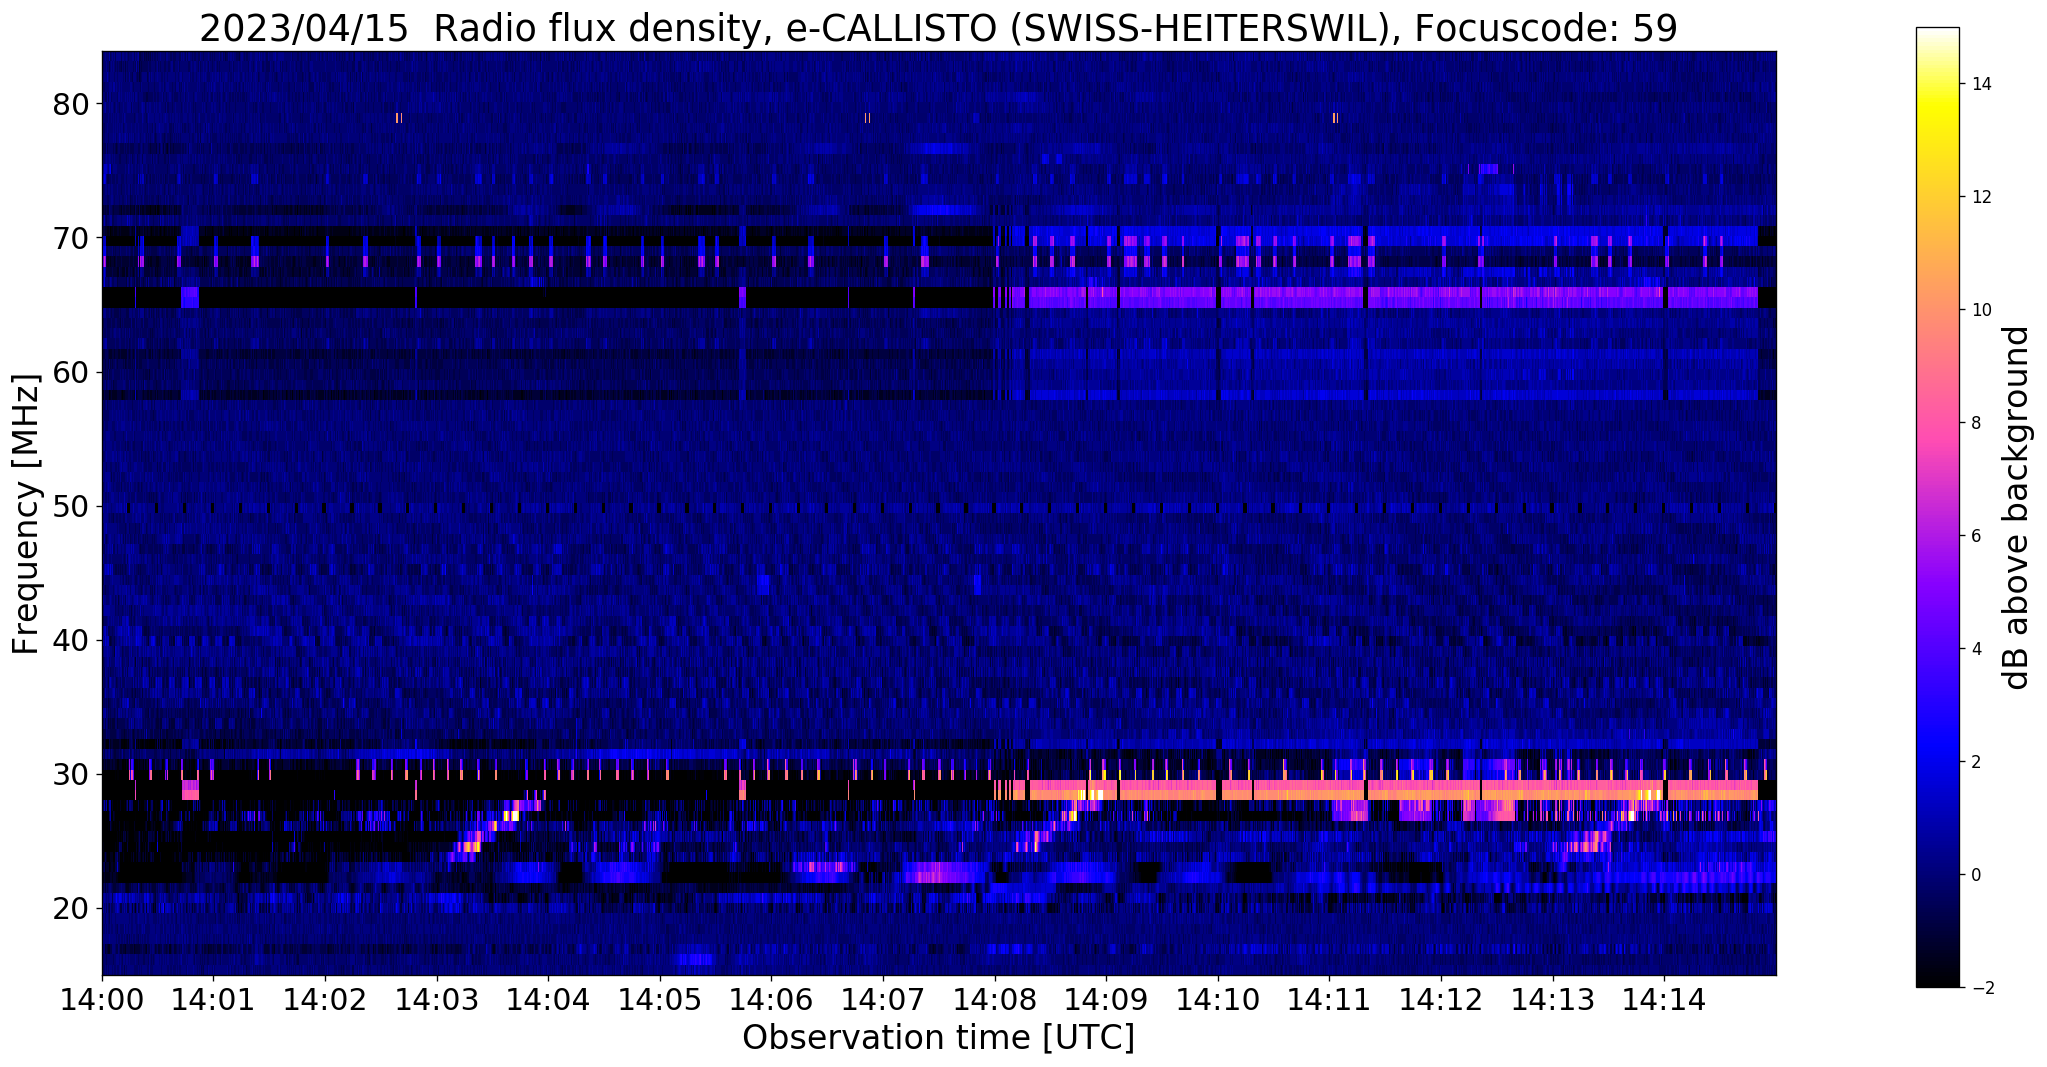2047x1067 pixels.
Task: Click the colorbar tick label 6
Action: pos(1976,536)
